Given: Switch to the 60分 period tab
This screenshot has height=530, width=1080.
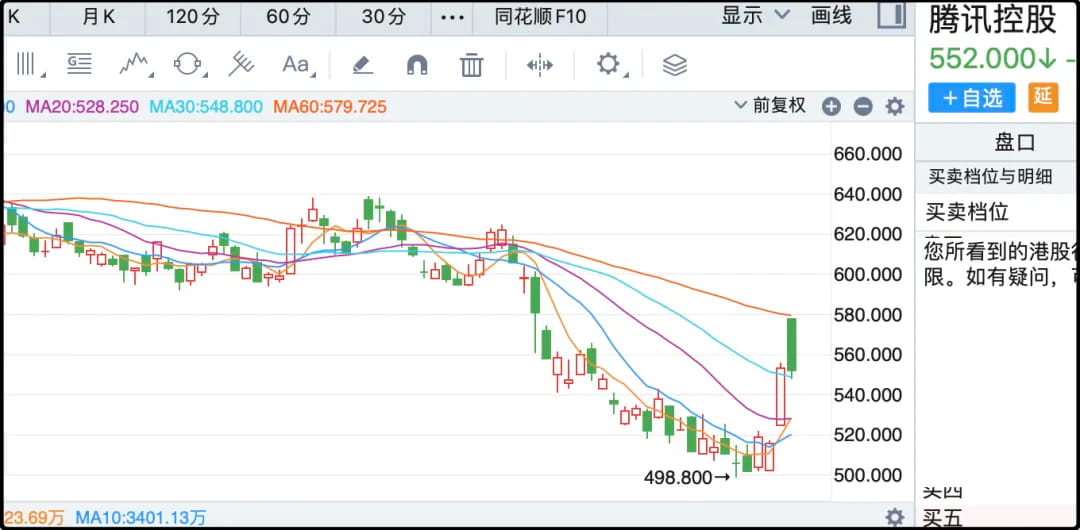Looking at the screenshot, I should (288, 17).
